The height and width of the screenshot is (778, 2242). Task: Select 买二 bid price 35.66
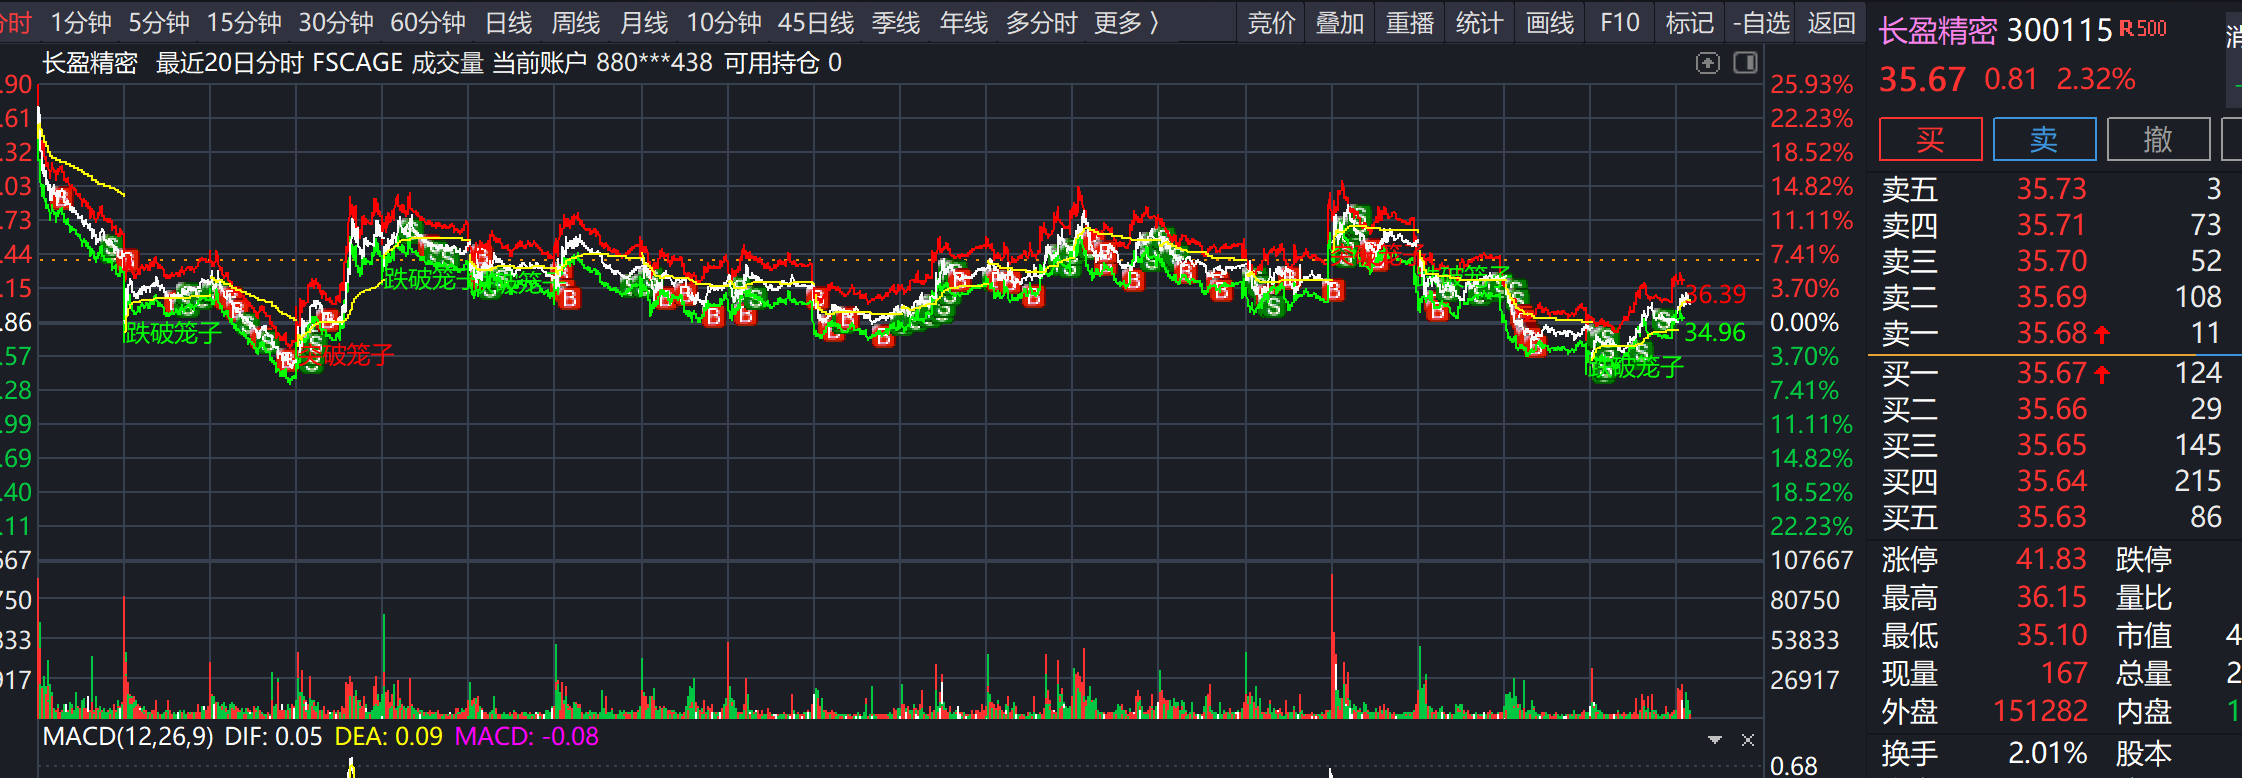(2051, 409)
